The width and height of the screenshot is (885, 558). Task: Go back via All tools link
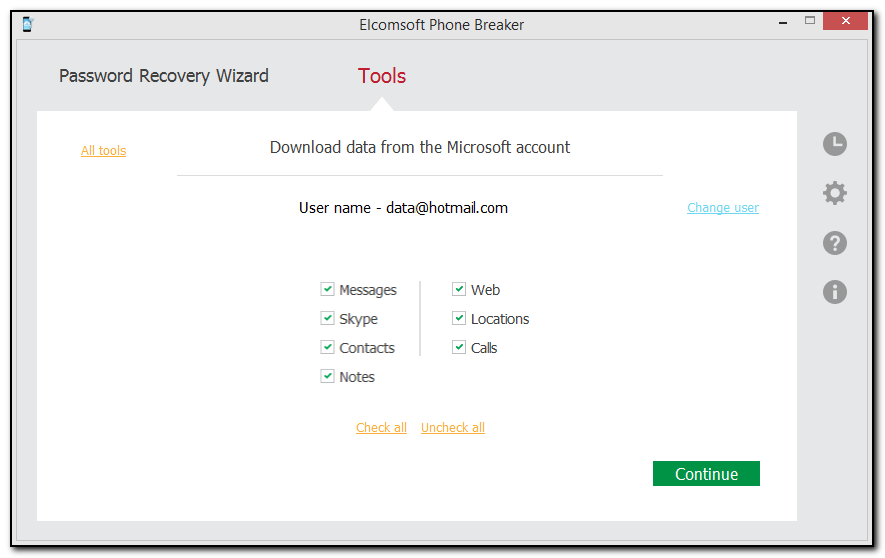103,151
